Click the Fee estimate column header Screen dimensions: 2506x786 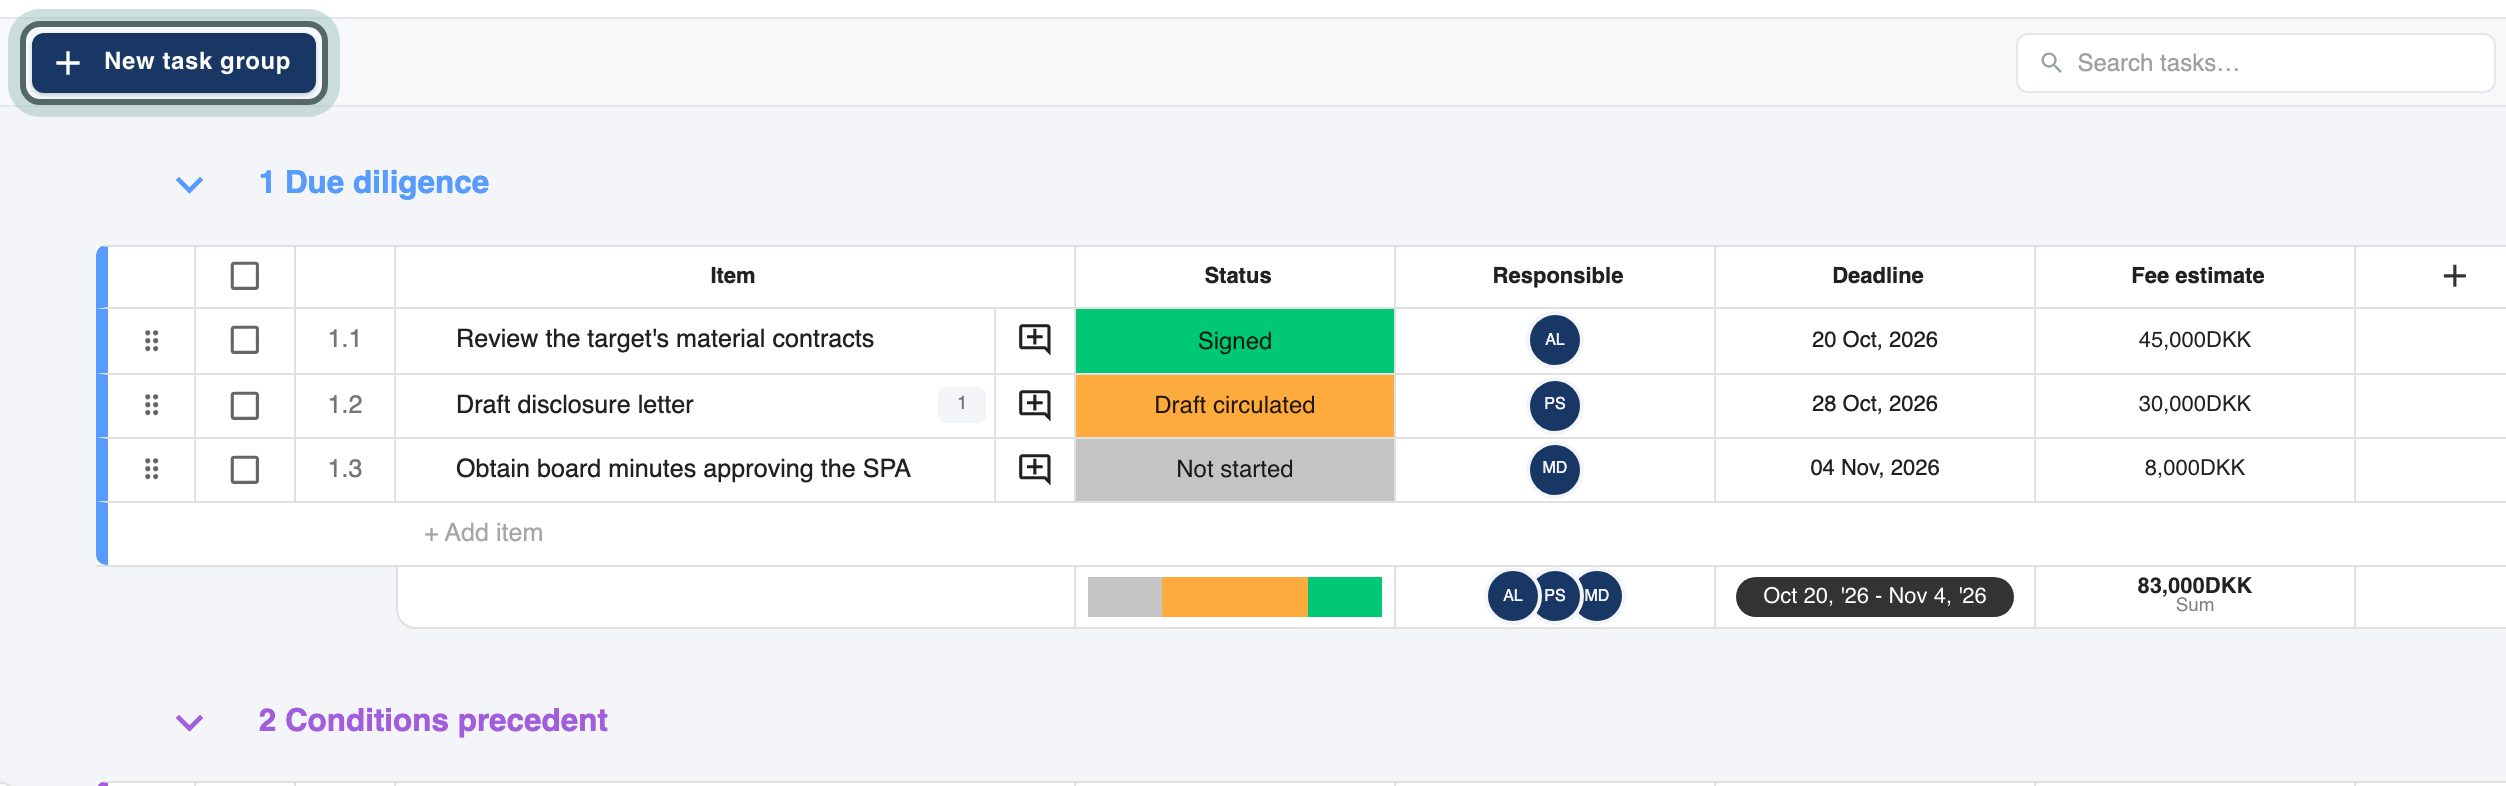pyautogui.click(x=2197, y=276)
